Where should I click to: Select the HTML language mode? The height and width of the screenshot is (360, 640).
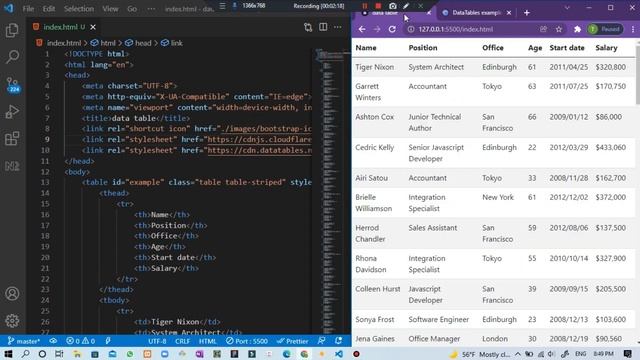click(207, 341)
